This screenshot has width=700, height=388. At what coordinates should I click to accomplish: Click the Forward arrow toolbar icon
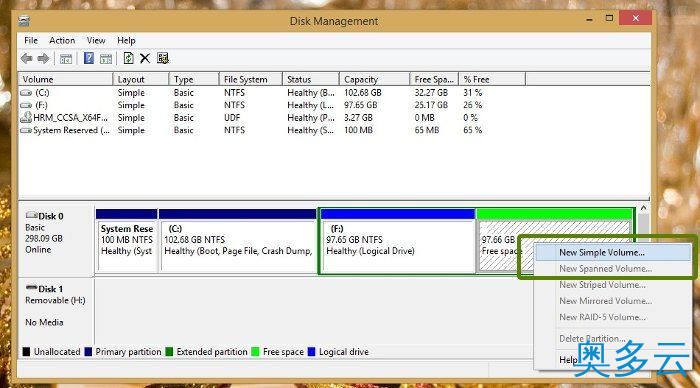(43, 58)
